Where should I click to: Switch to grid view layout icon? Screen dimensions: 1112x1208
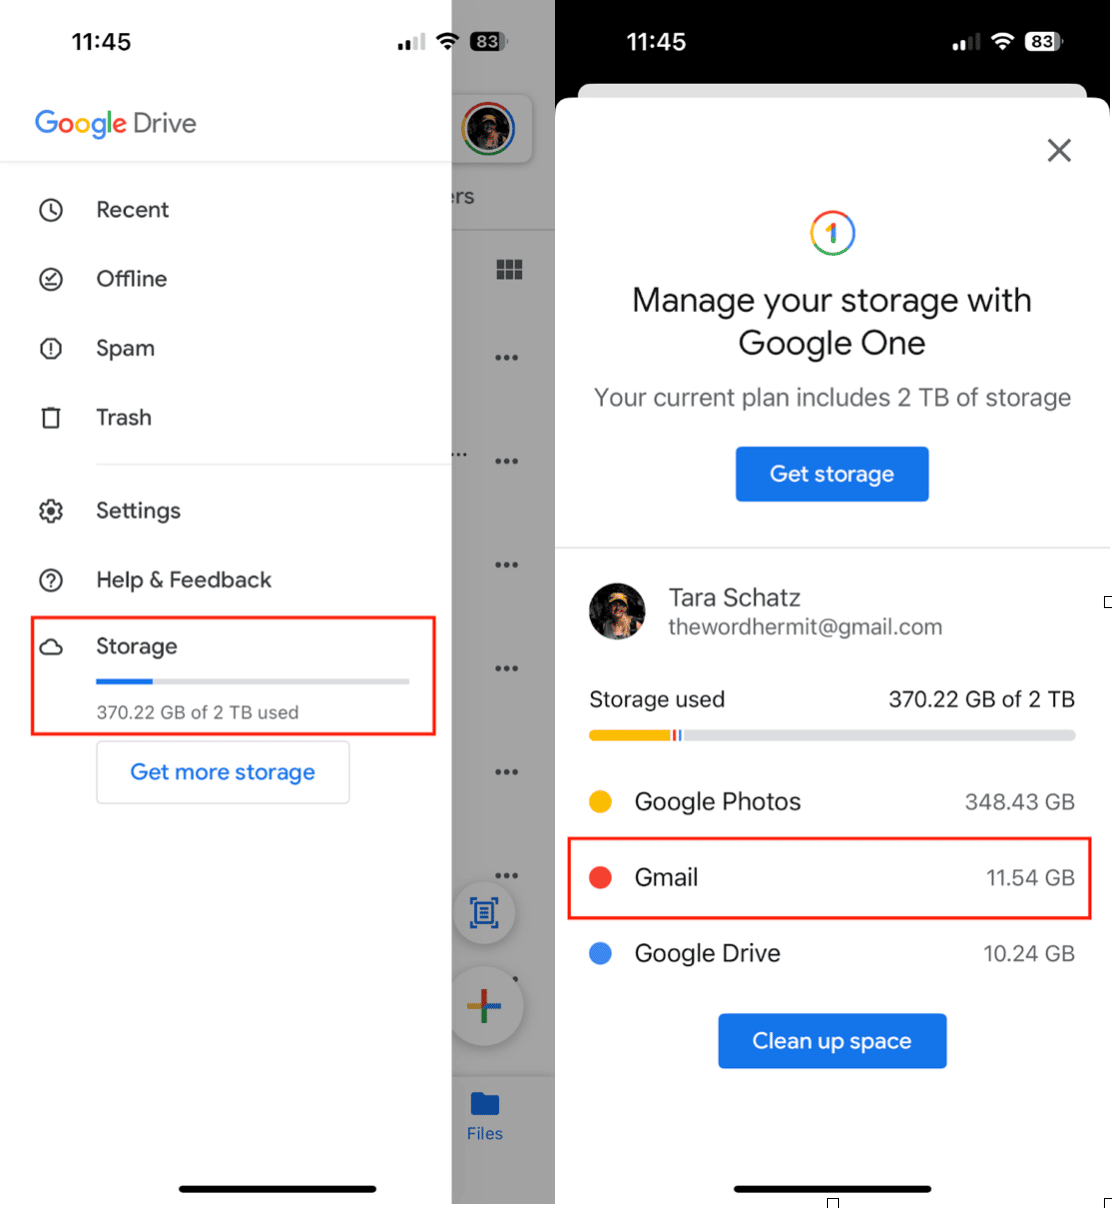[x=509, y=269]
